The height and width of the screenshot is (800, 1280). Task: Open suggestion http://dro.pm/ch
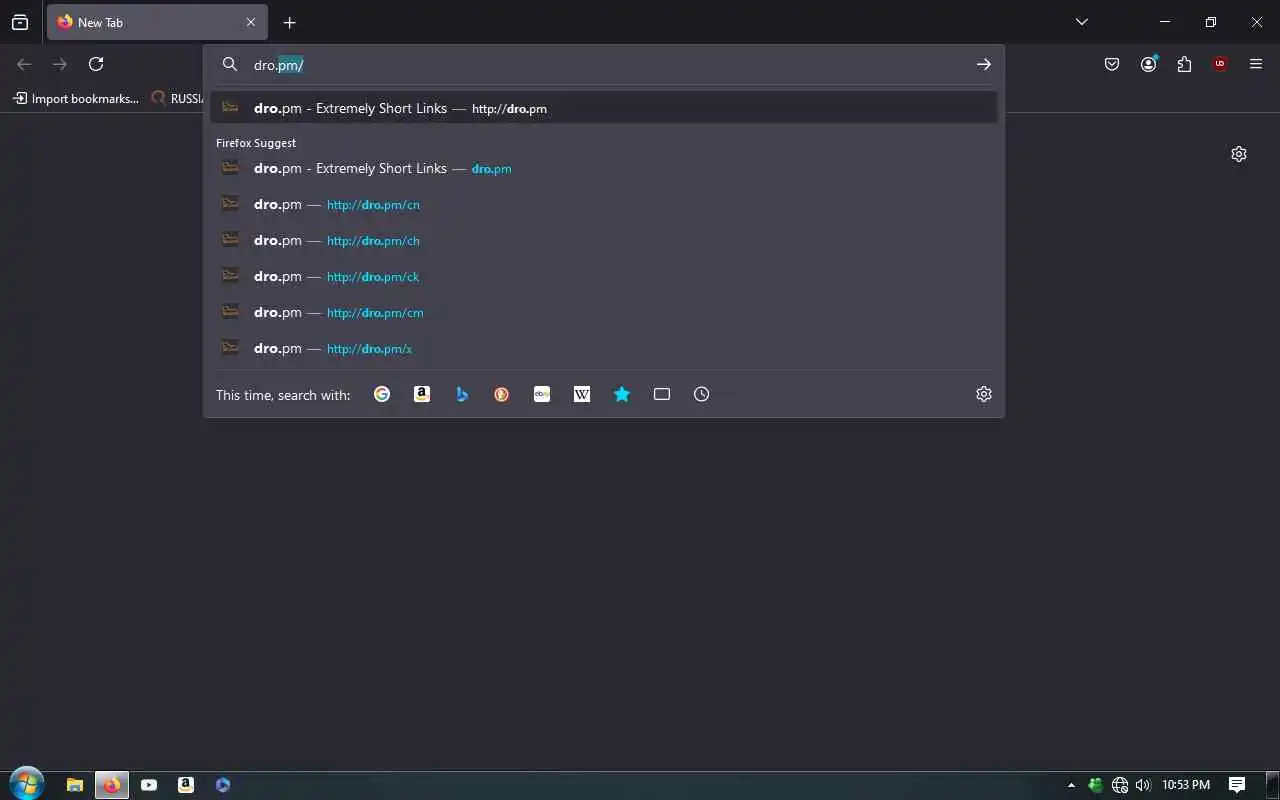pos(604,240)
